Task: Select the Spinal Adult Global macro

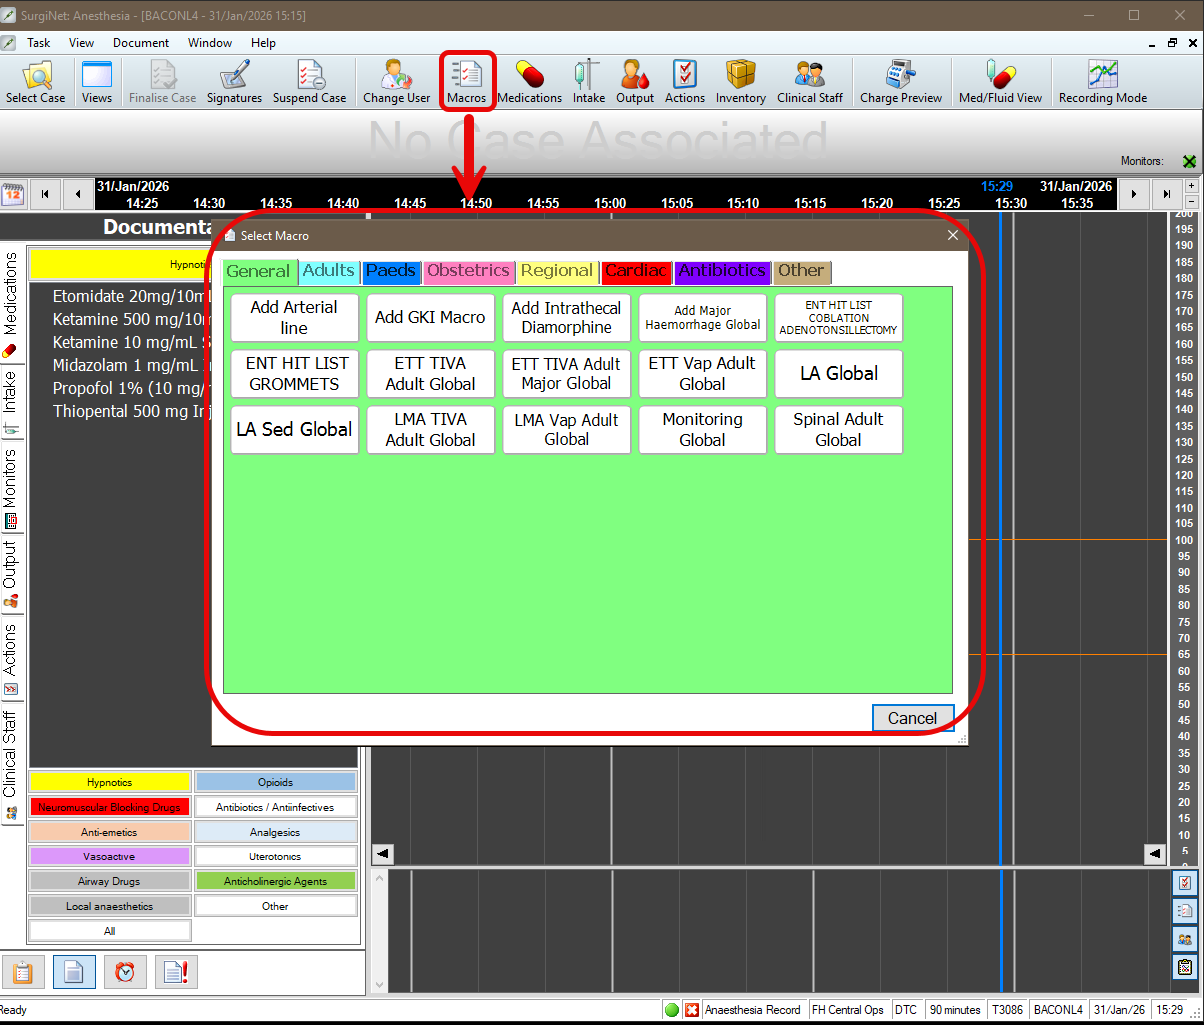Action: (x=838, y=430)
